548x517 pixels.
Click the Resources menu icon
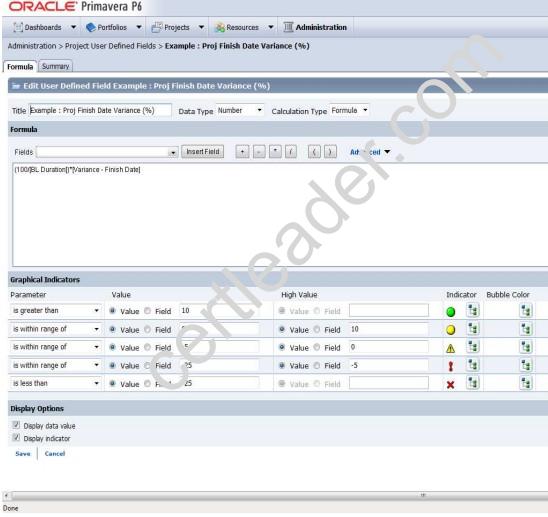[x=220, y=27]
